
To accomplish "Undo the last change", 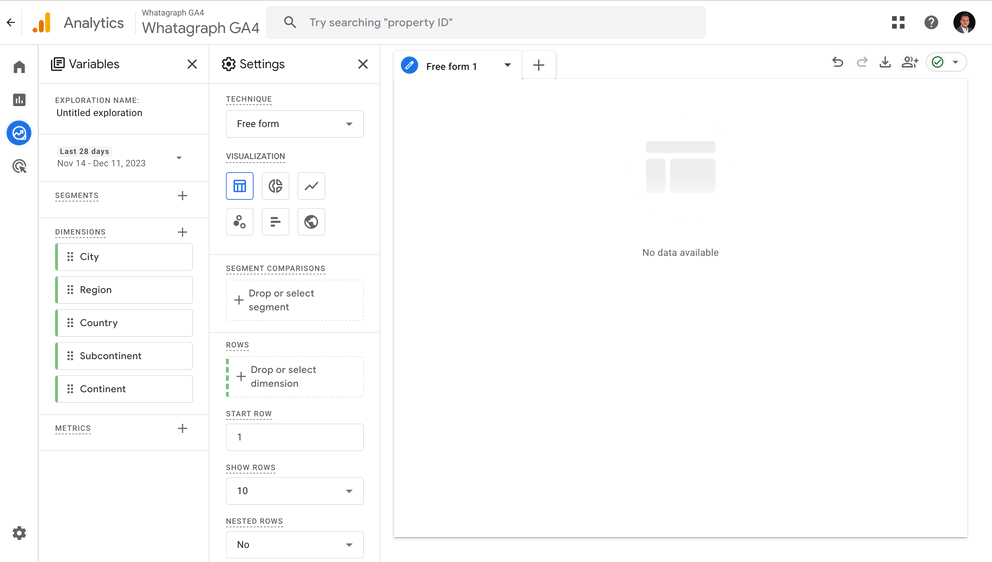I will [838, 62].
